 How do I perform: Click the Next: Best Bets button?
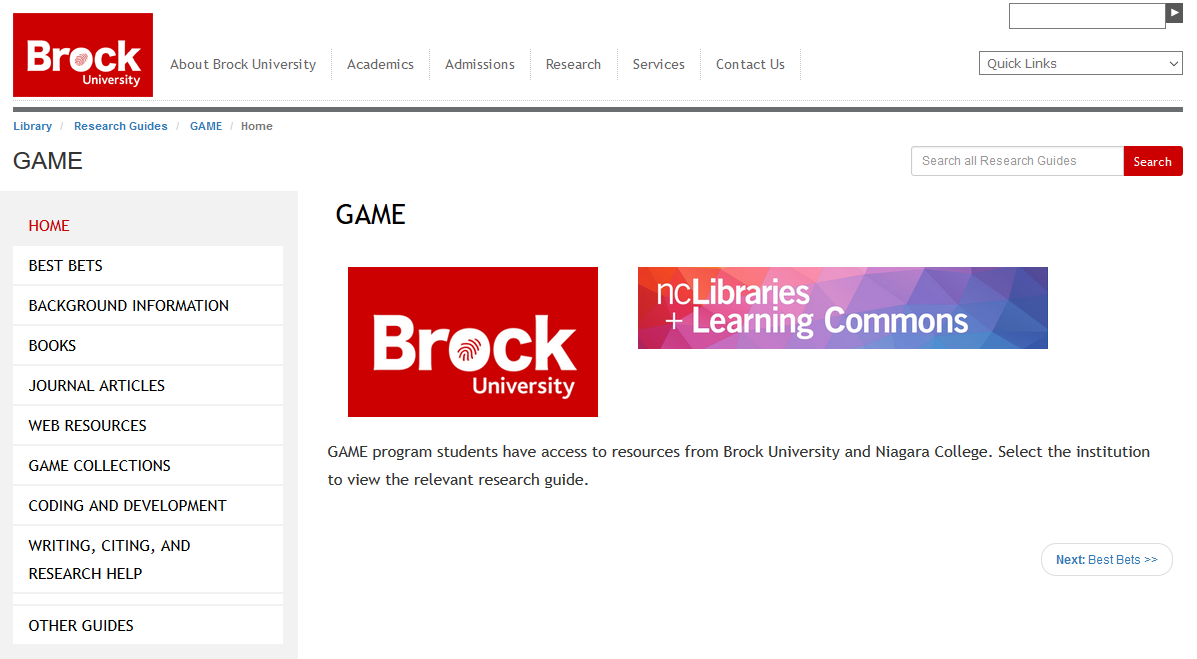1106,560
